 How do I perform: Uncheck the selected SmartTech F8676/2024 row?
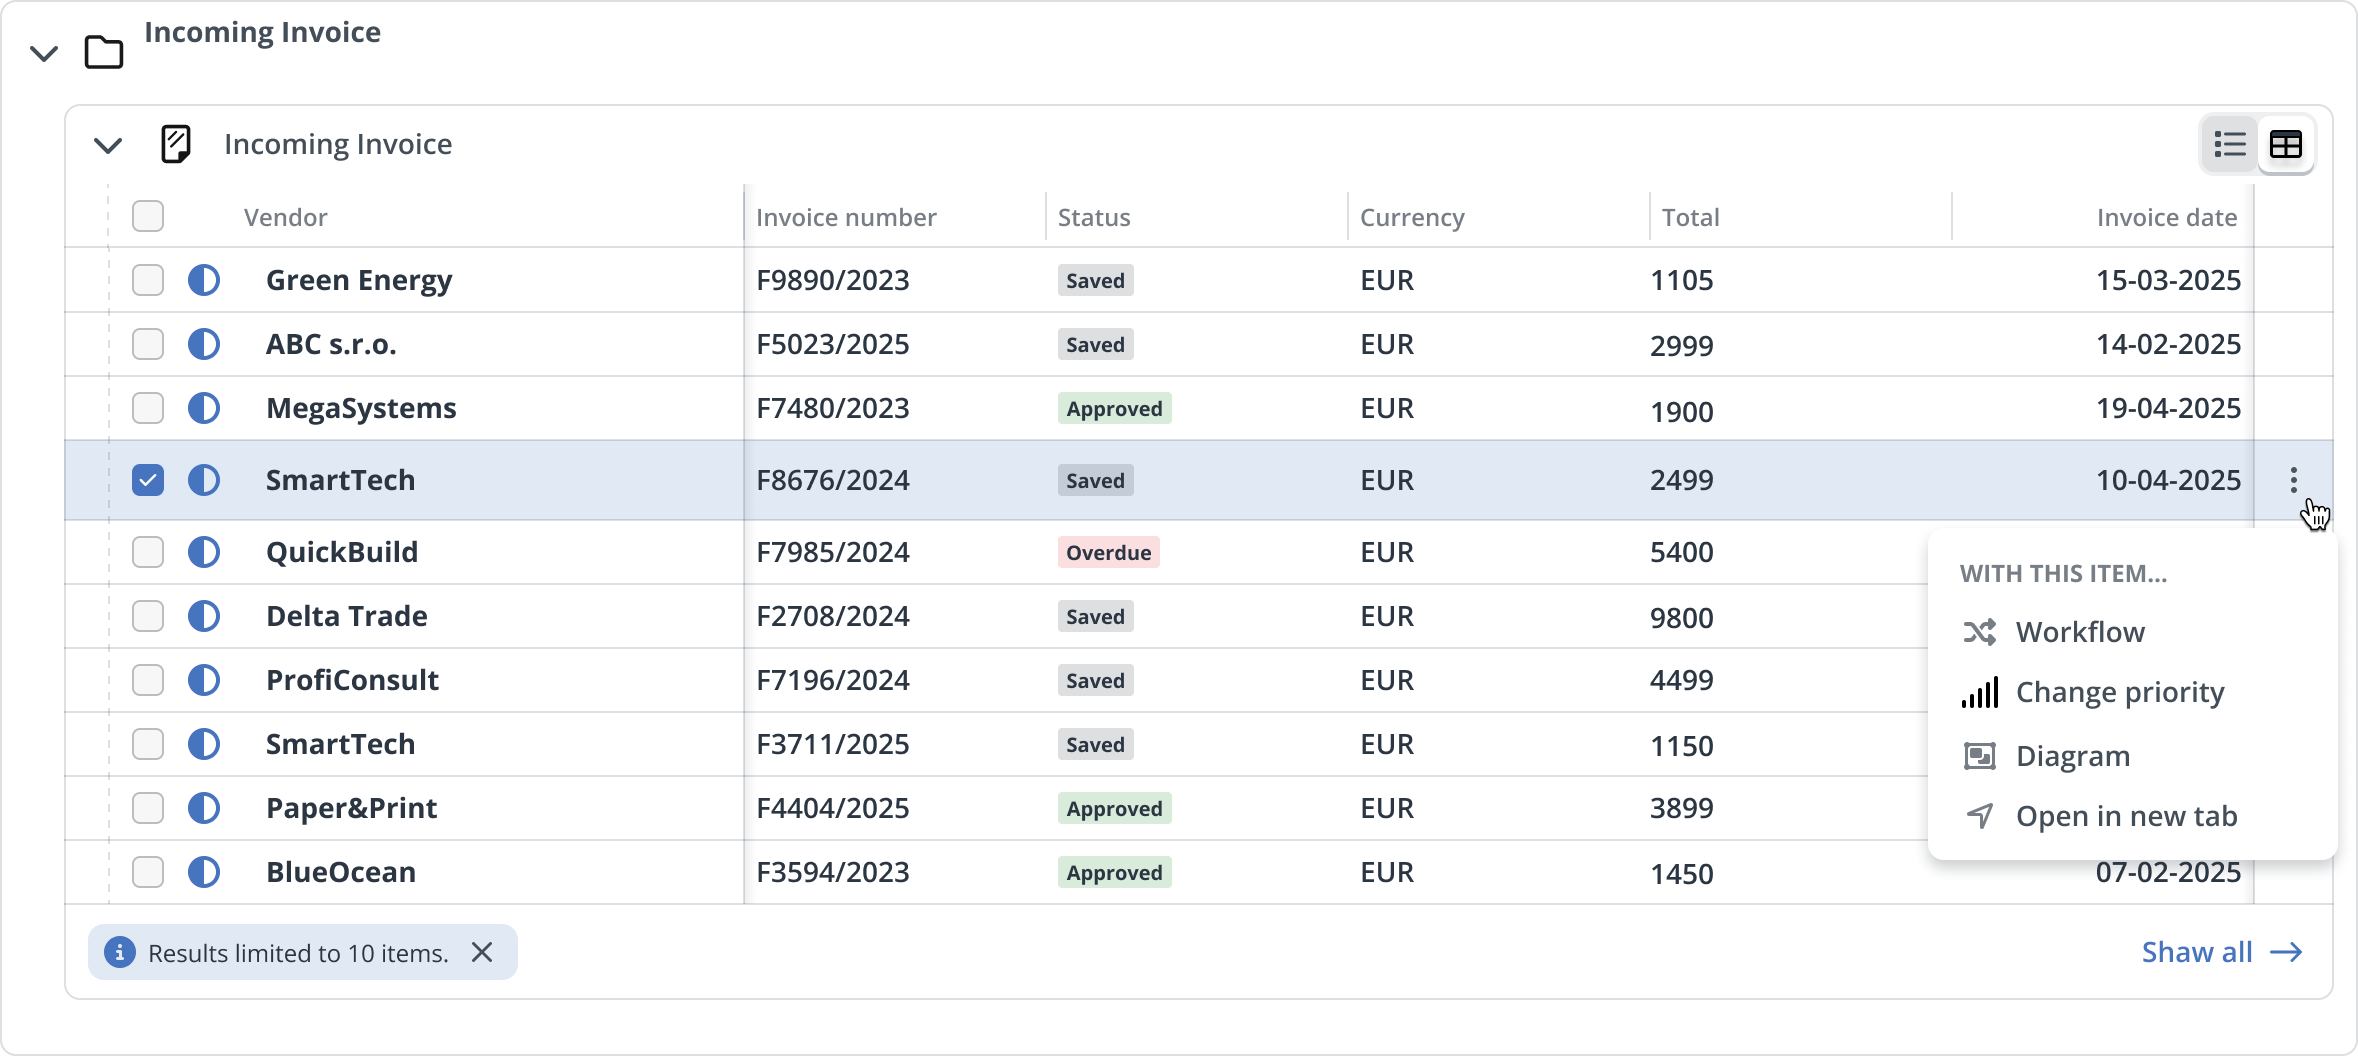click(x=148, y=480)
